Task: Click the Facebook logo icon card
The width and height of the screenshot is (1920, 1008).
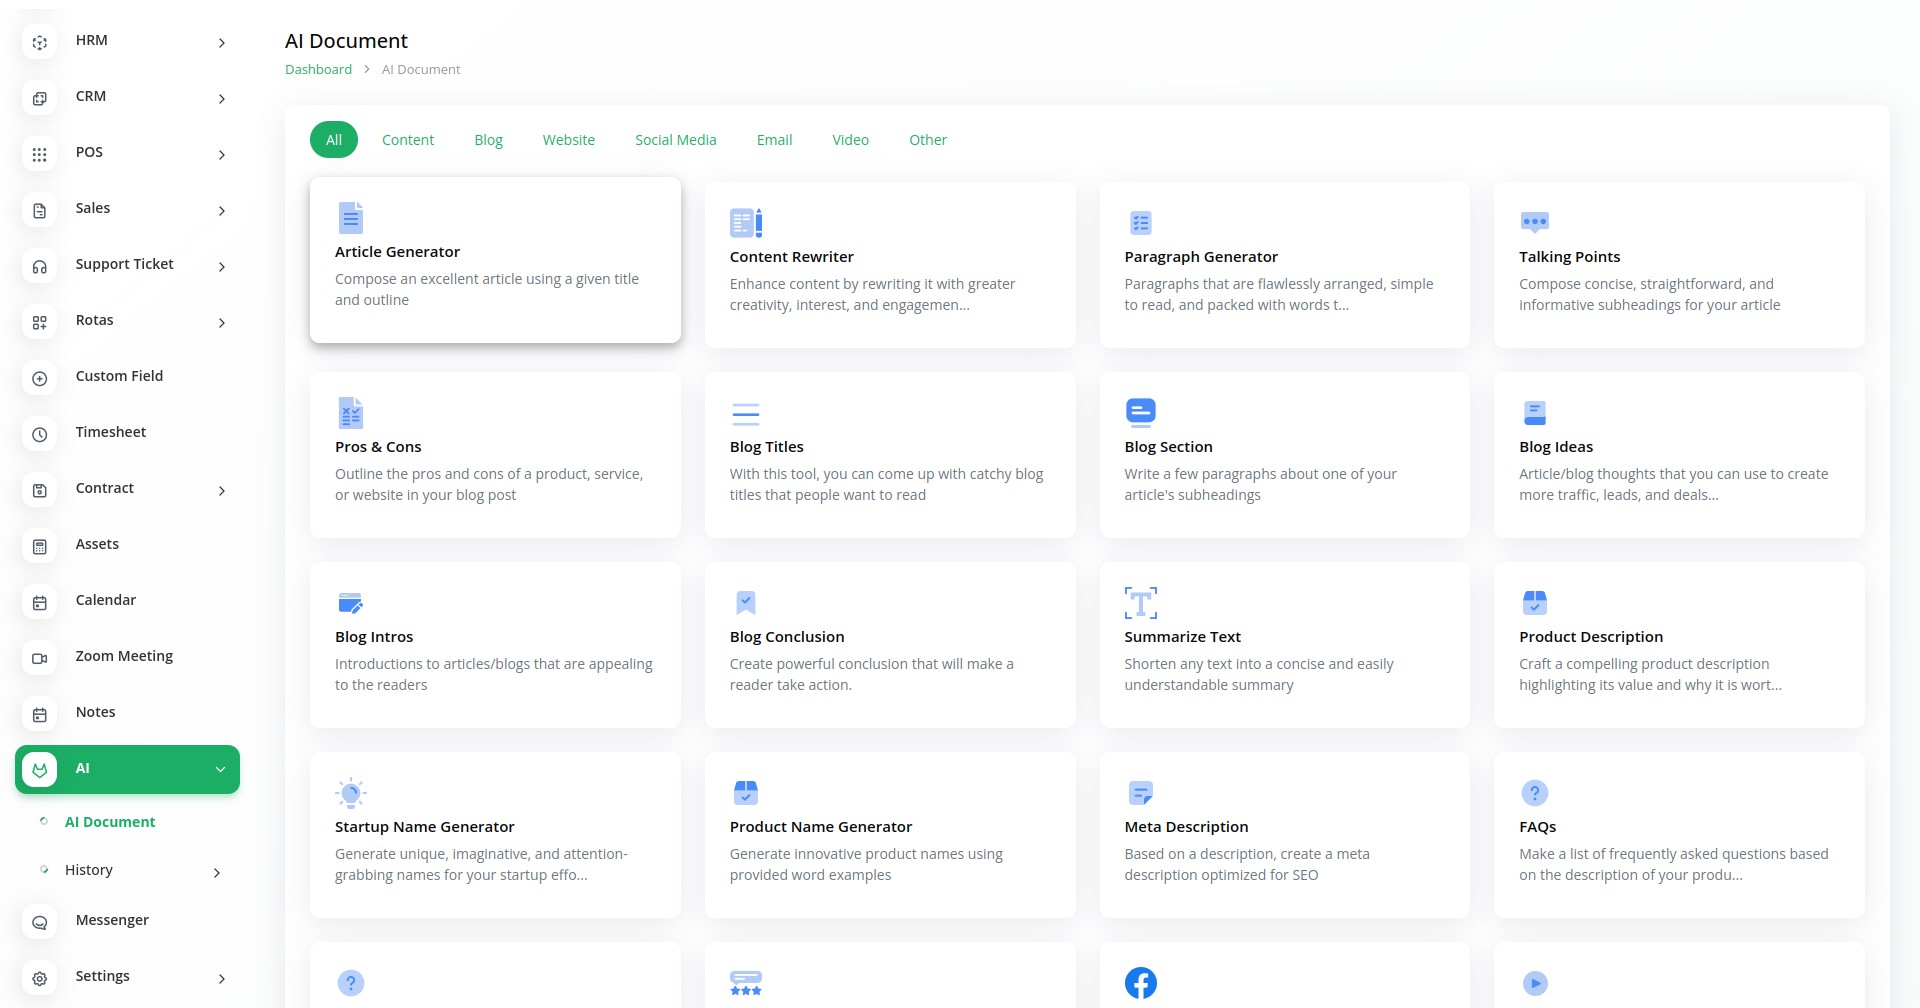Action: click(x=1285, y=975)
